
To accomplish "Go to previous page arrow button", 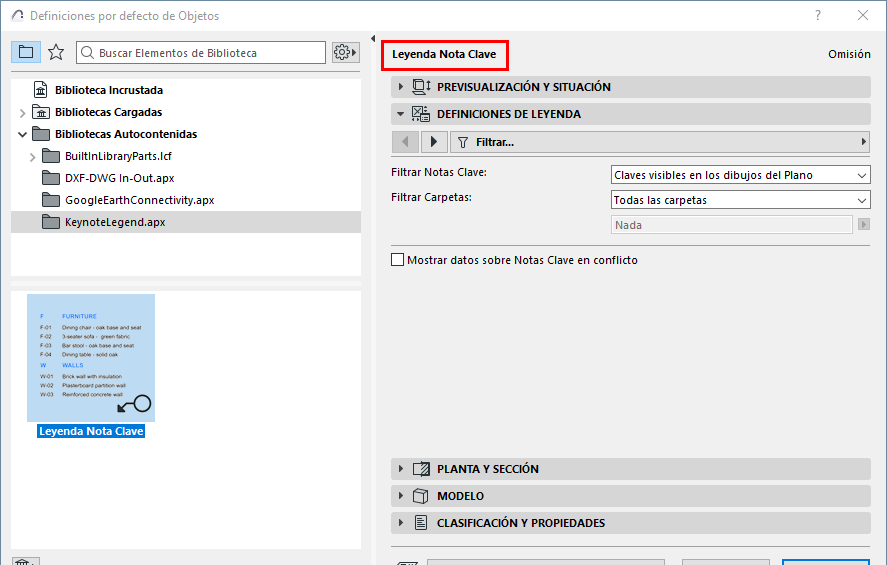I will pos(405,142).
